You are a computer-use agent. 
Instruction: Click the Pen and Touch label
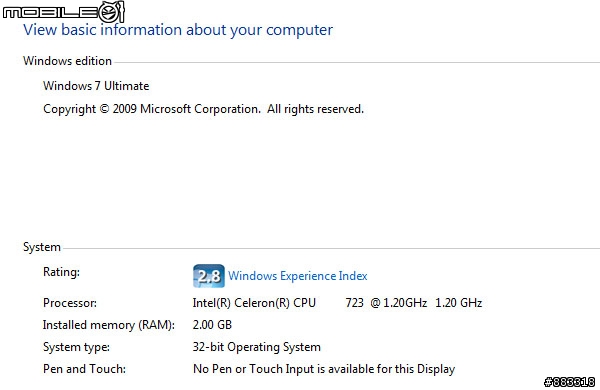pyautogui.click(x=84, y=369)
